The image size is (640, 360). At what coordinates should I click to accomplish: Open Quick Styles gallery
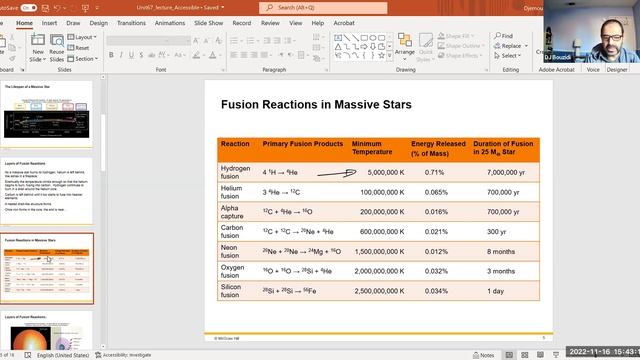425,47
